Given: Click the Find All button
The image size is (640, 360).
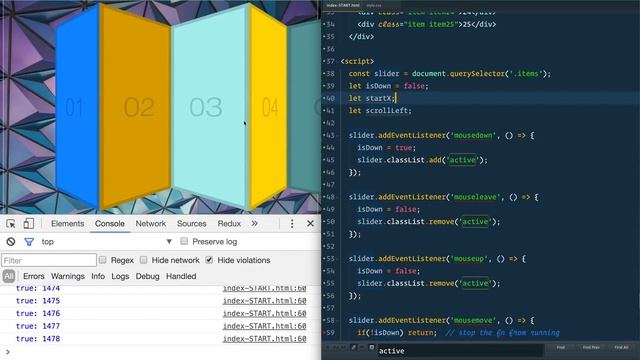Looking at the screenshot, I should click(622, 347).
